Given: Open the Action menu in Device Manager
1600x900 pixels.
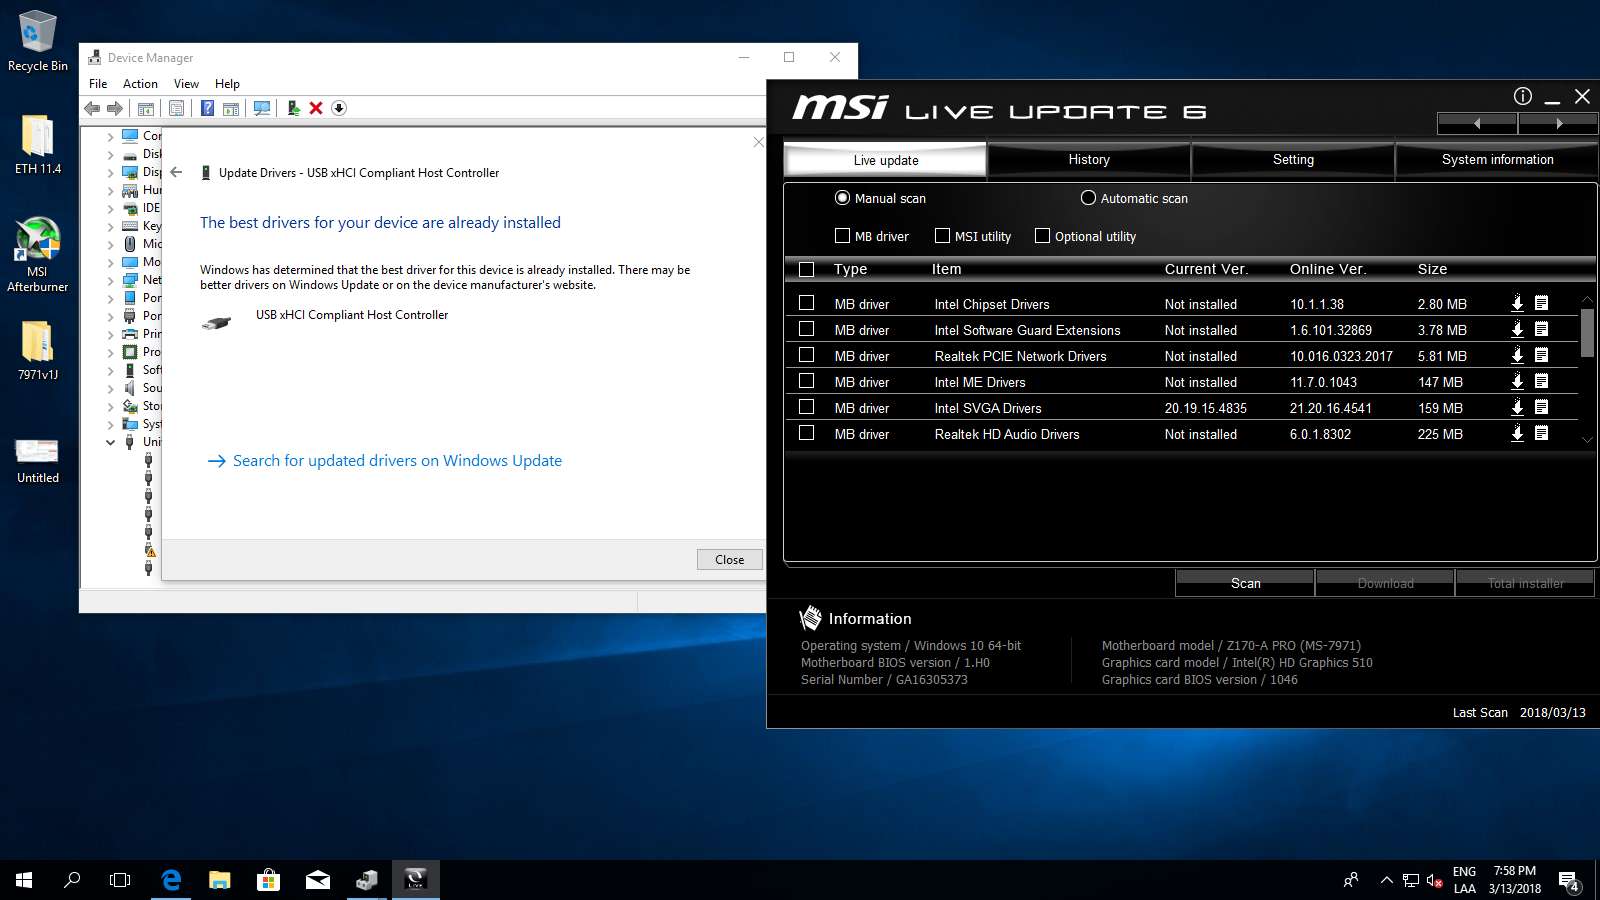Looking at the screenshot, I should (140, 84).
